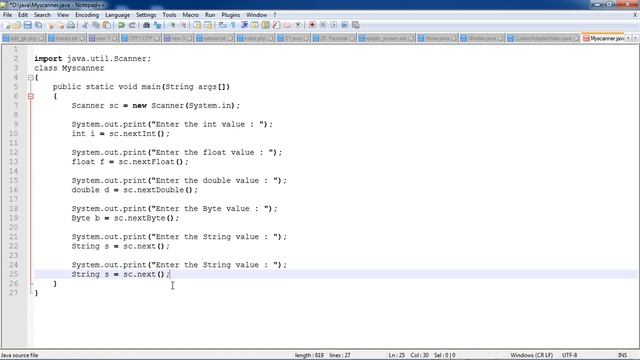
Task: Toggle synchronize vertical scrolling
Action: [198, 25]
